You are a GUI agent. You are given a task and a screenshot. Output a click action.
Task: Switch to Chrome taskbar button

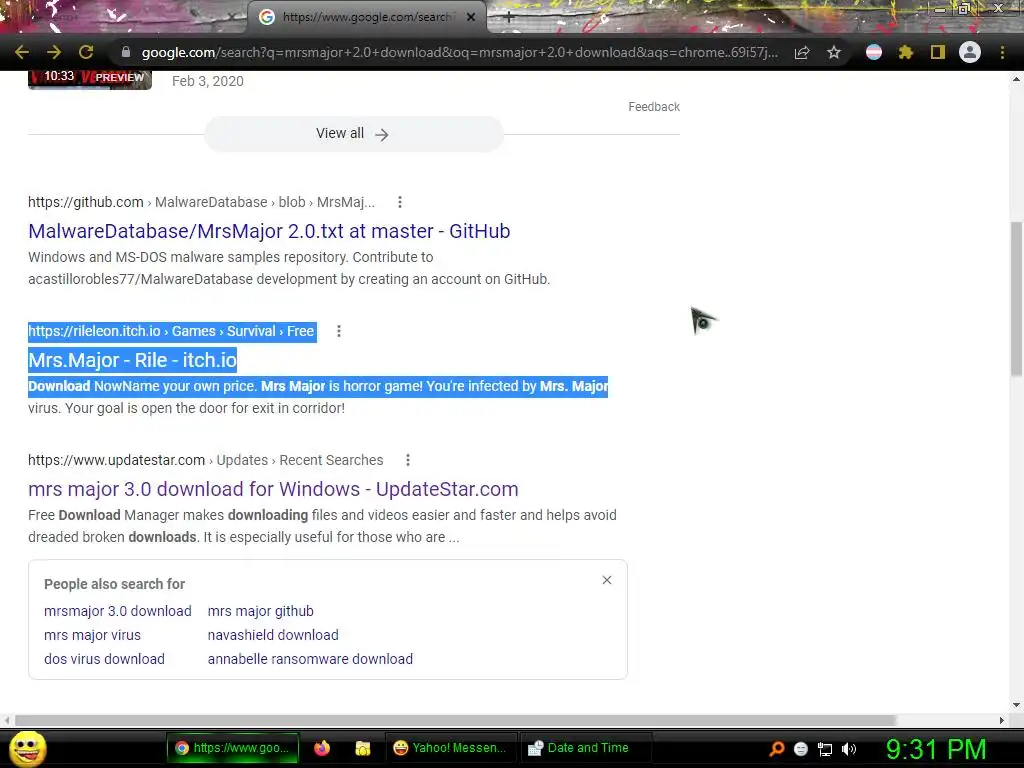(x=233, y=748)
